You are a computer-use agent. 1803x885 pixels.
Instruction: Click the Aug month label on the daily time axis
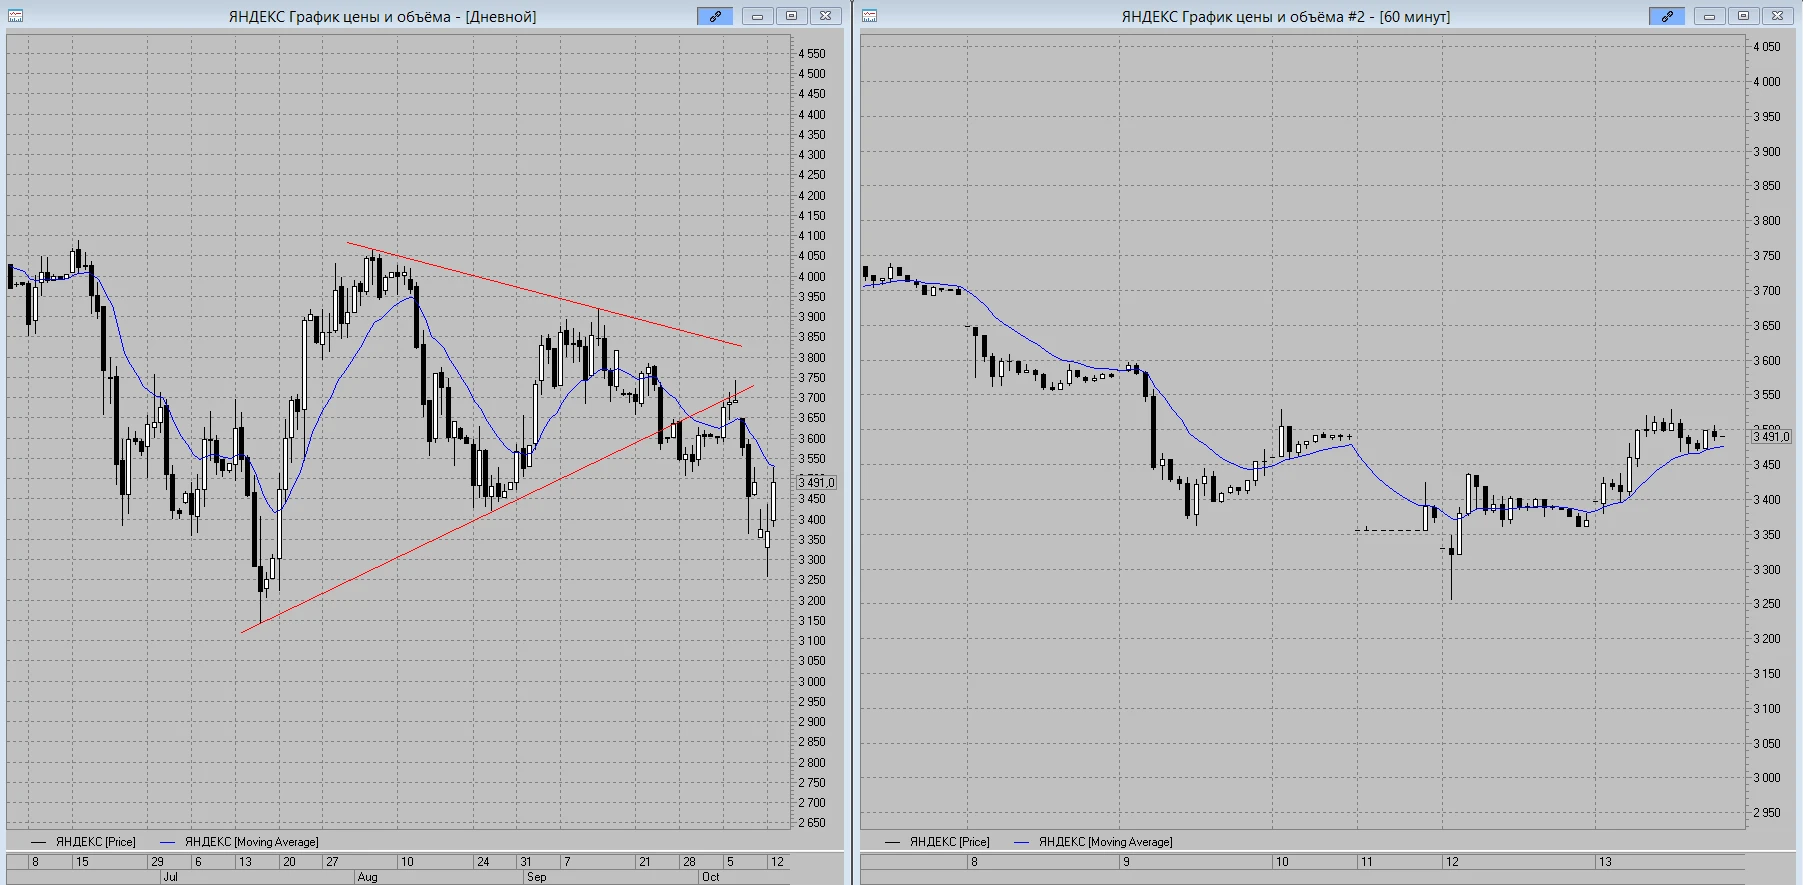pos(367,877)
